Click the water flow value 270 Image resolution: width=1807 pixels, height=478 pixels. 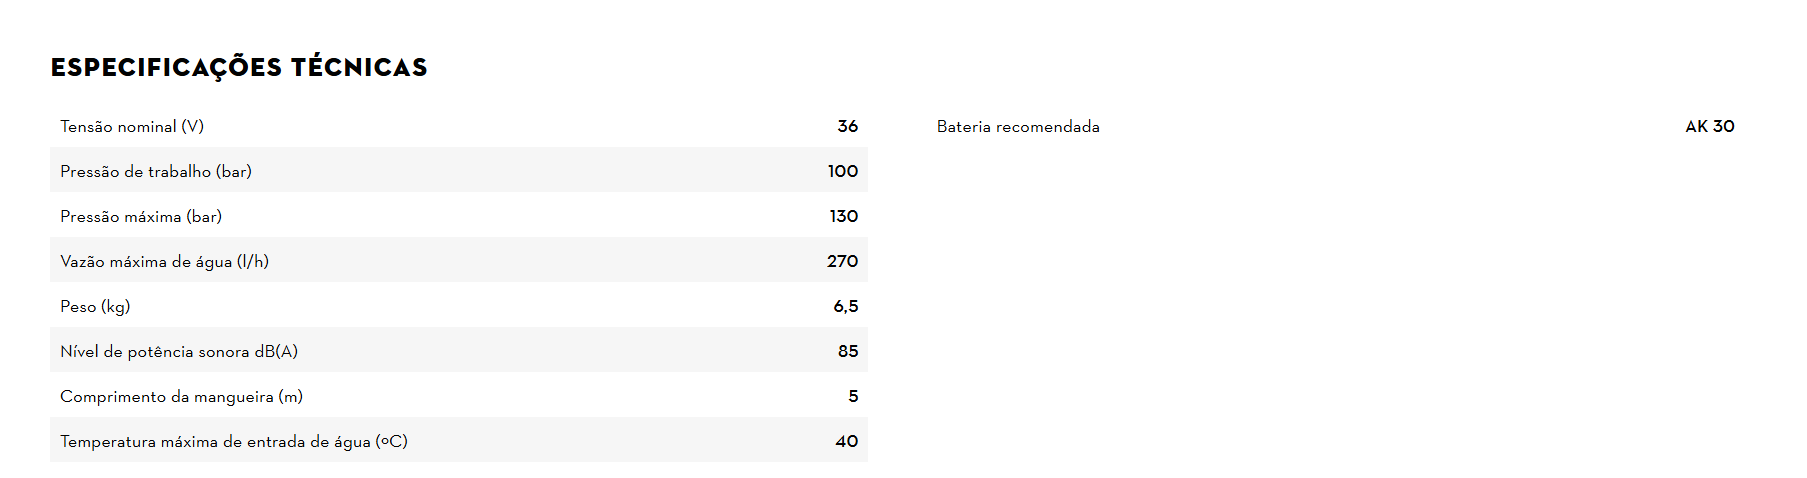(842, 262)
